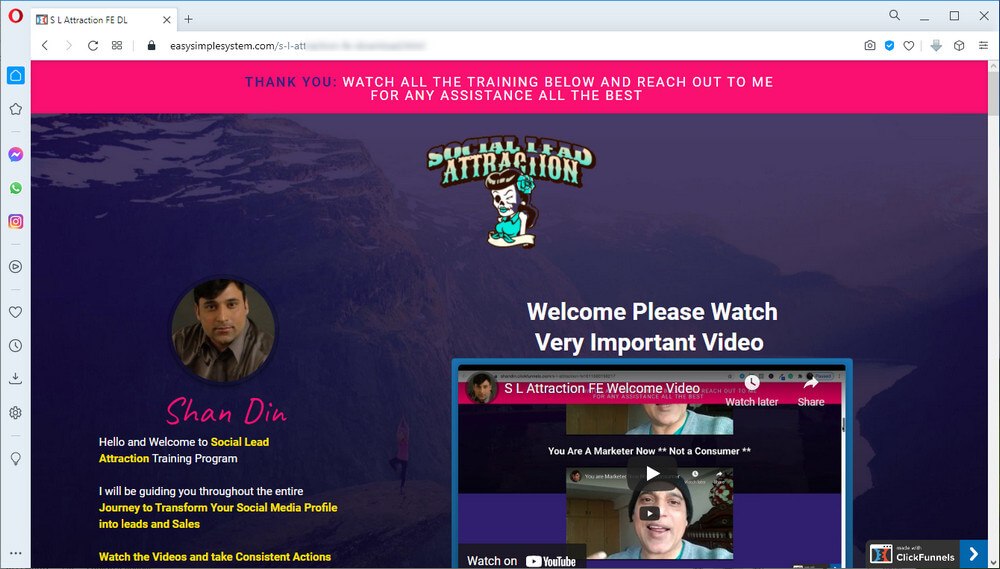Select the S L Attraction FE DL tab
This screenshot has width=1000, height=569.
pos(104,20)
